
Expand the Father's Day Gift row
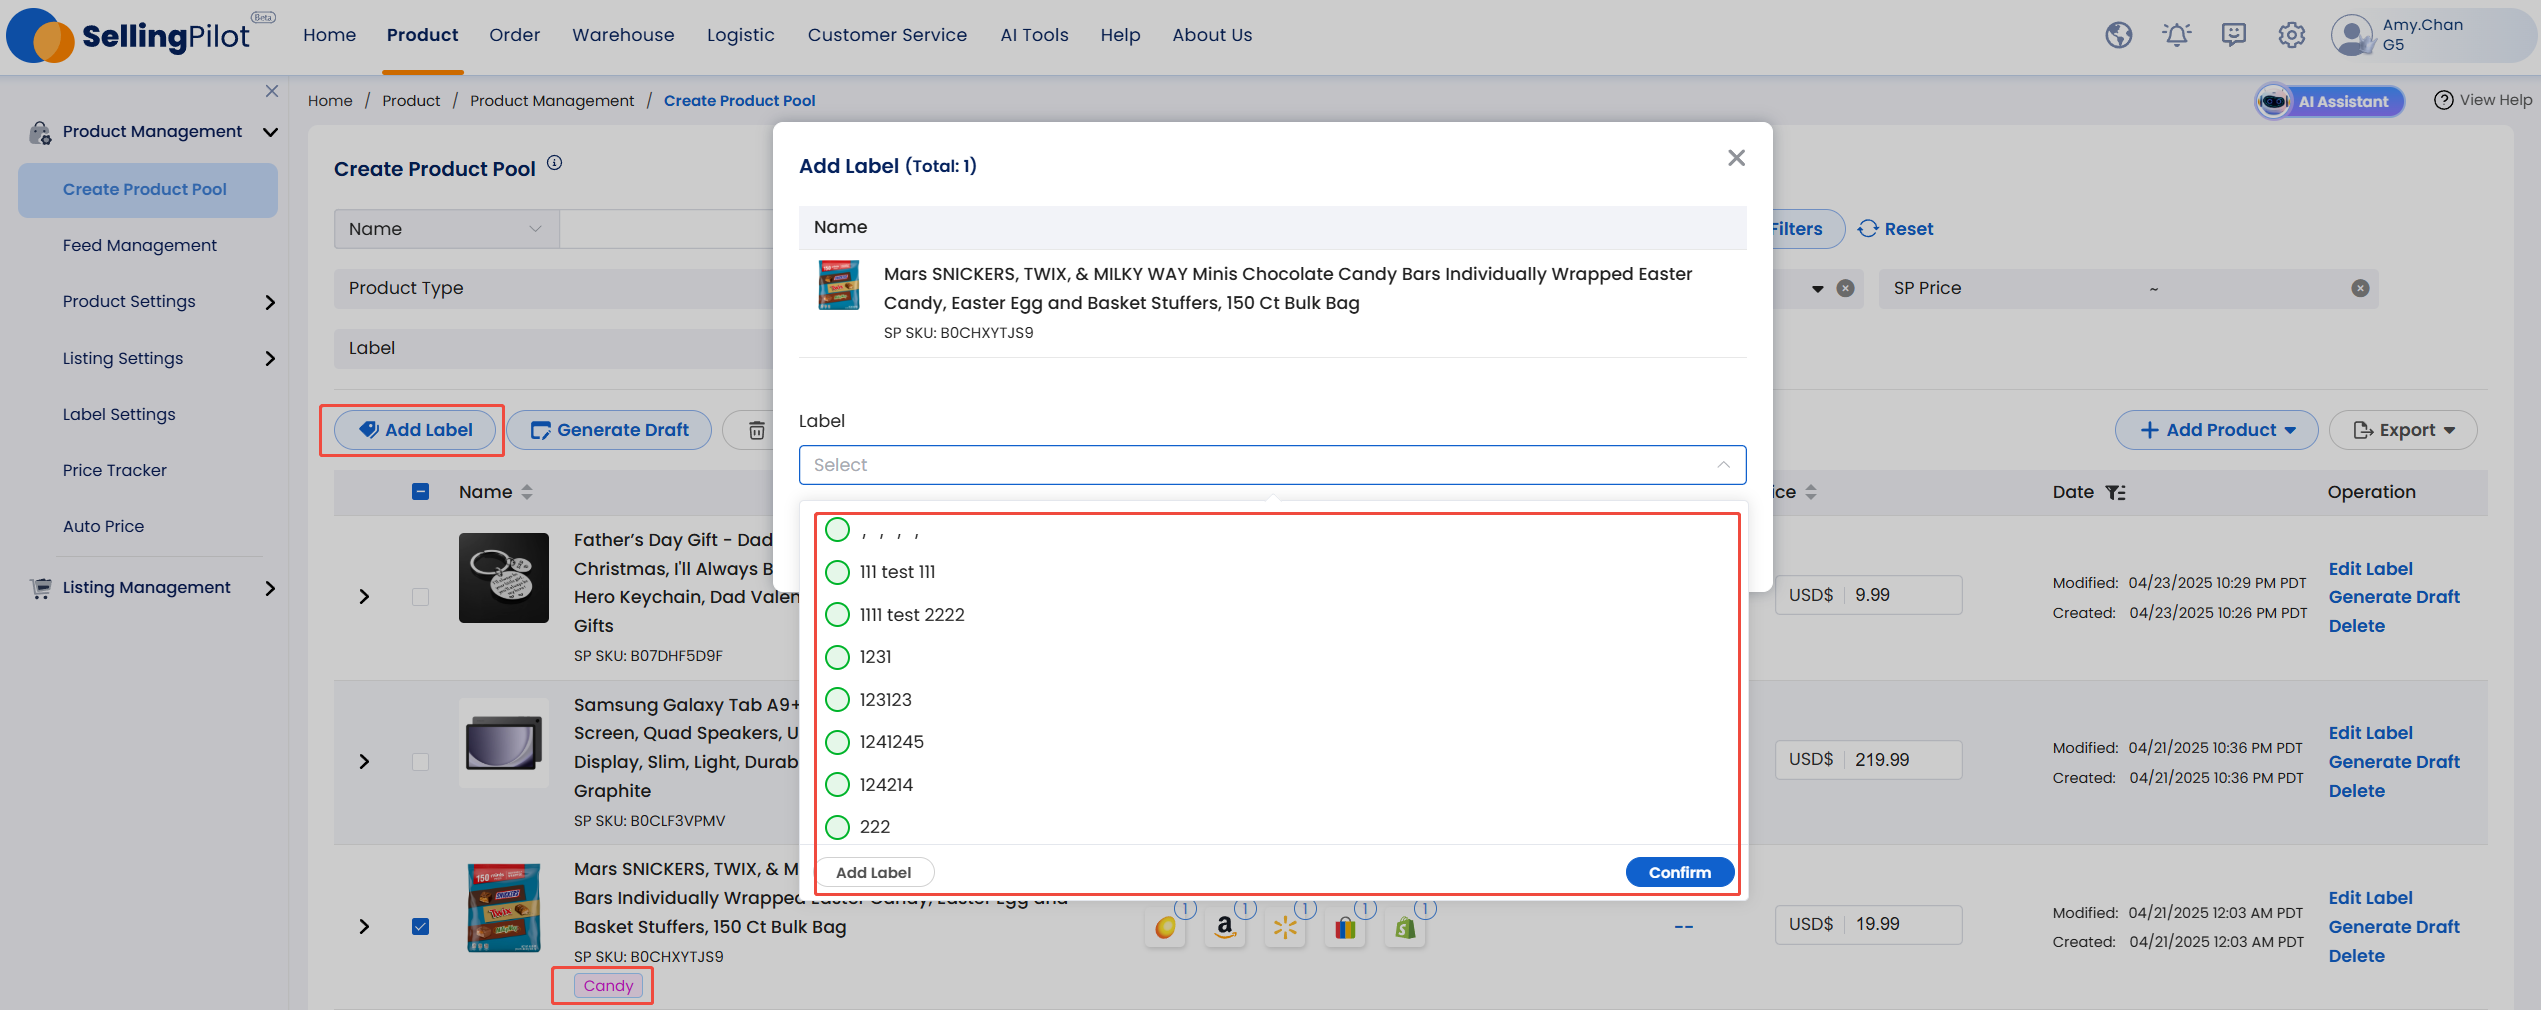tap(364, 596)
